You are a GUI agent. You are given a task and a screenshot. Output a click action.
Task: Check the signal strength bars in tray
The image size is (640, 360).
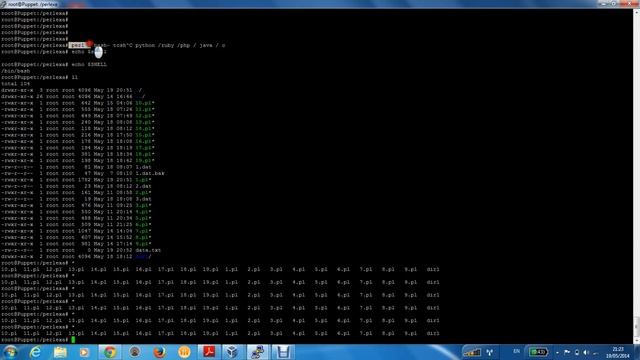[x=472, y=352]
